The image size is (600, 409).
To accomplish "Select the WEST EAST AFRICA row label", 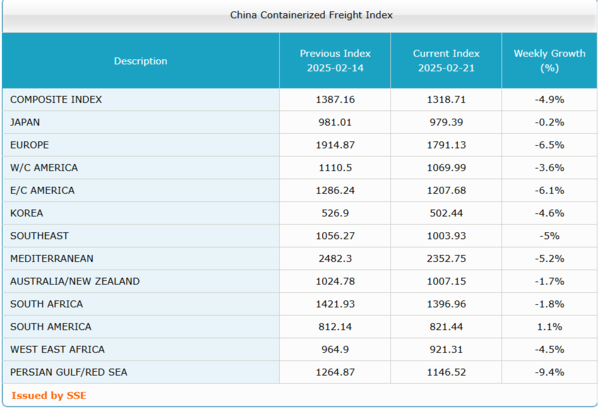I will pos(57,349).
